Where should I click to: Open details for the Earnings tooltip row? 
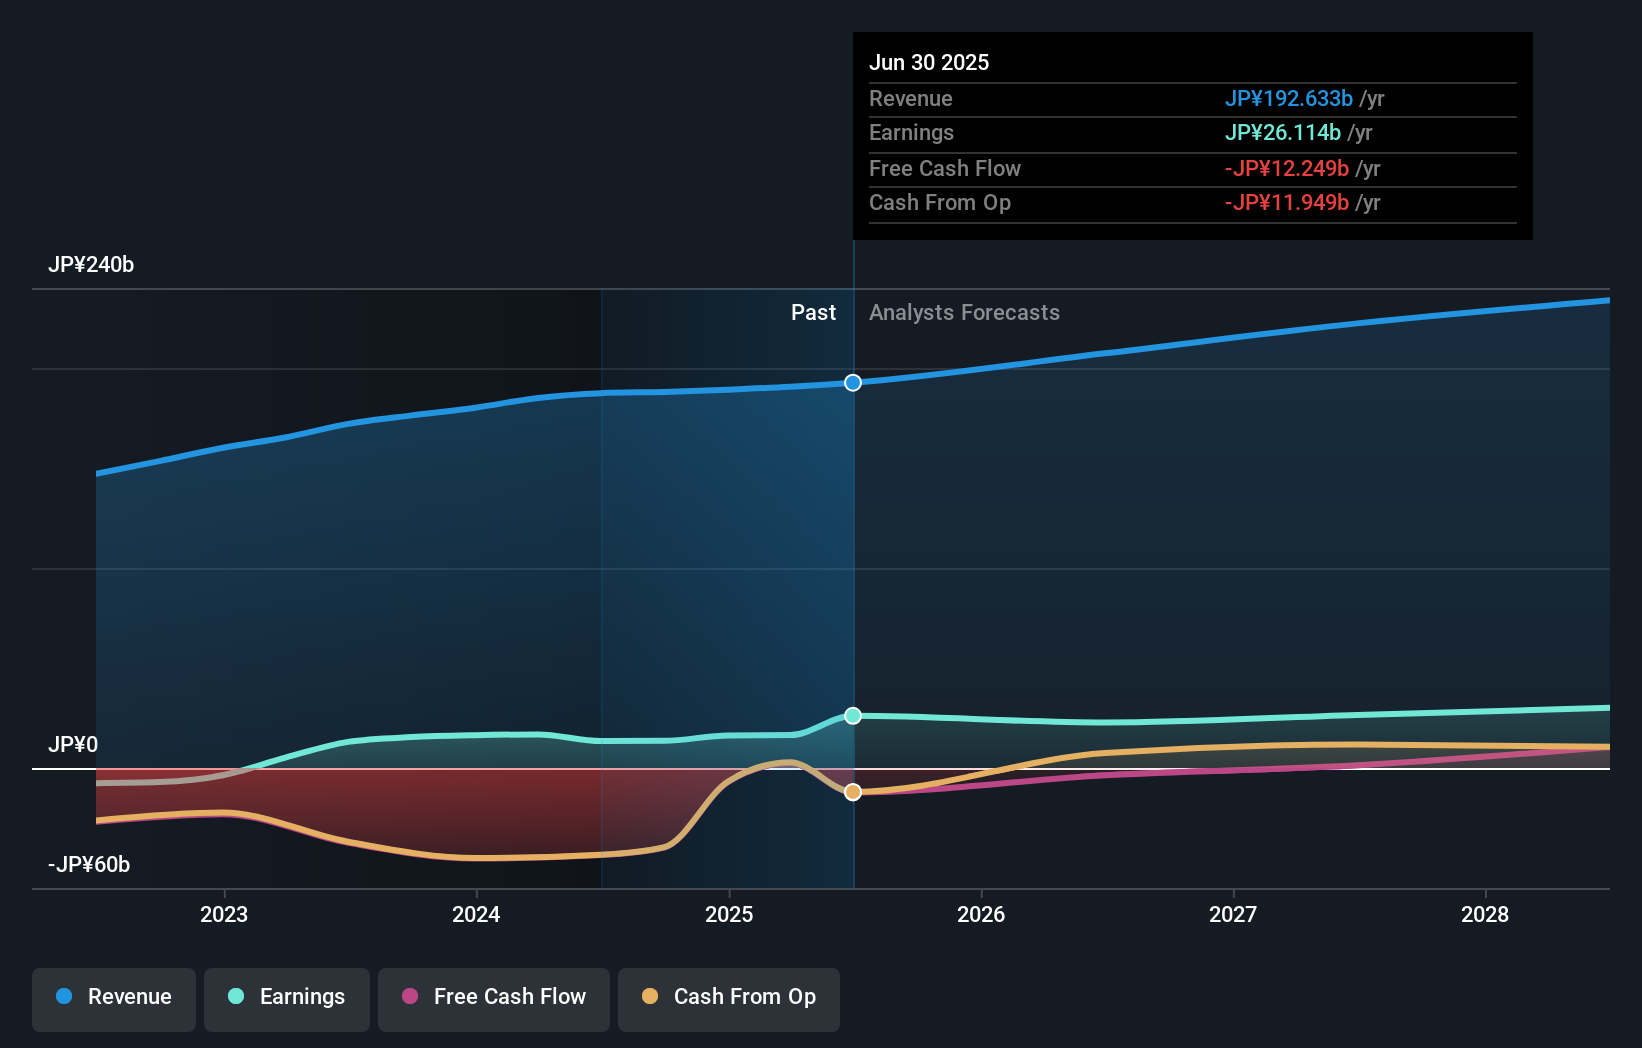coord(911,132)
